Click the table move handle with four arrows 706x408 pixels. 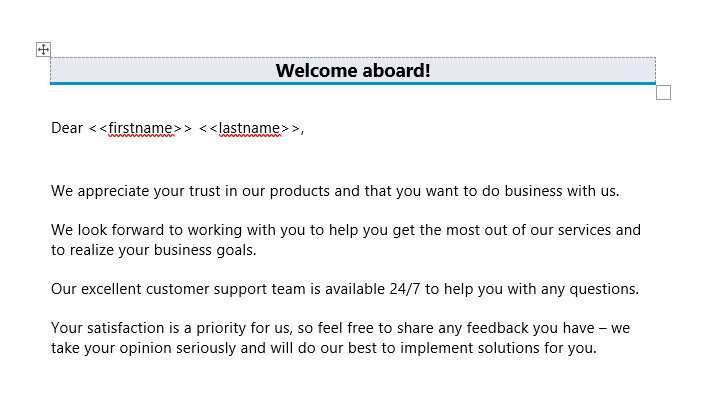pos(43,49)
